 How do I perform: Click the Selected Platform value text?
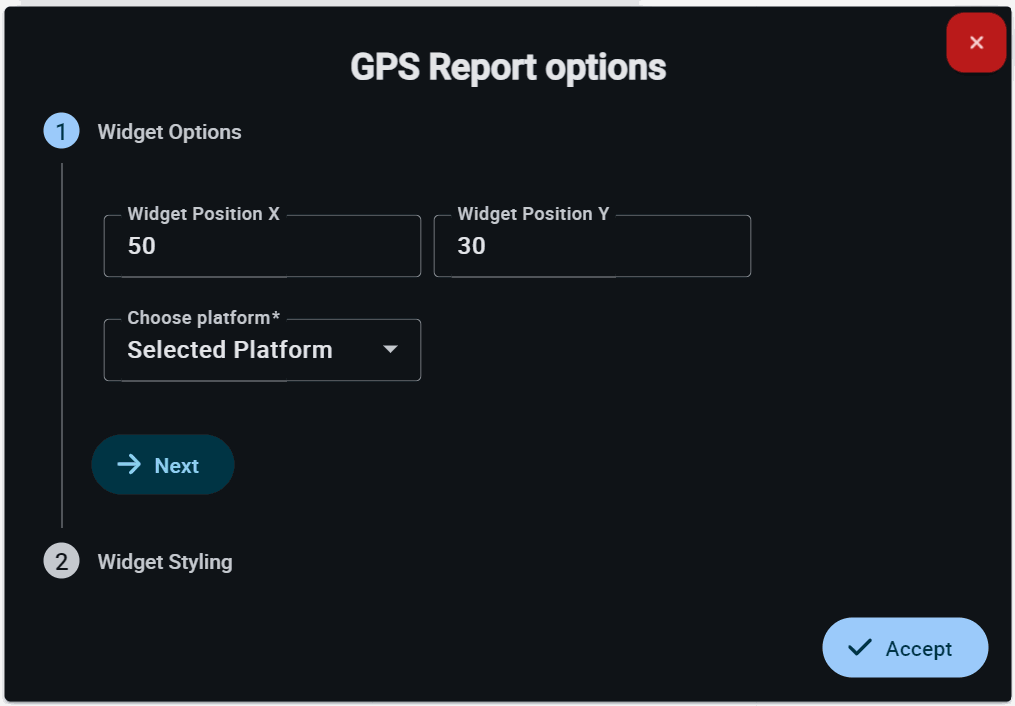230,350
